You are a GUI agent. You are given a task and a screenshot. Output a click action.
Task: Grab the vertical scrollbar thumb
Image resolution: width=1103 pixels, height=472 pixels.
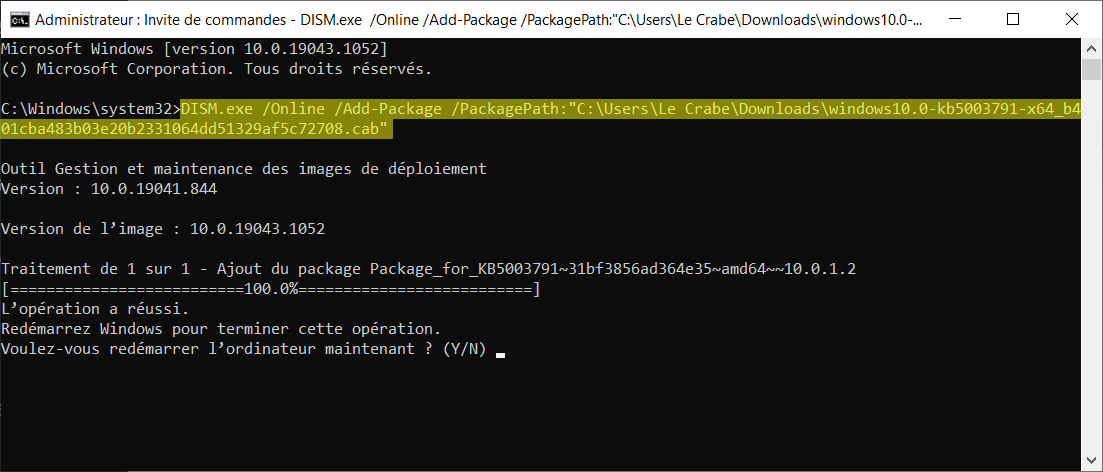(1092, 70)
